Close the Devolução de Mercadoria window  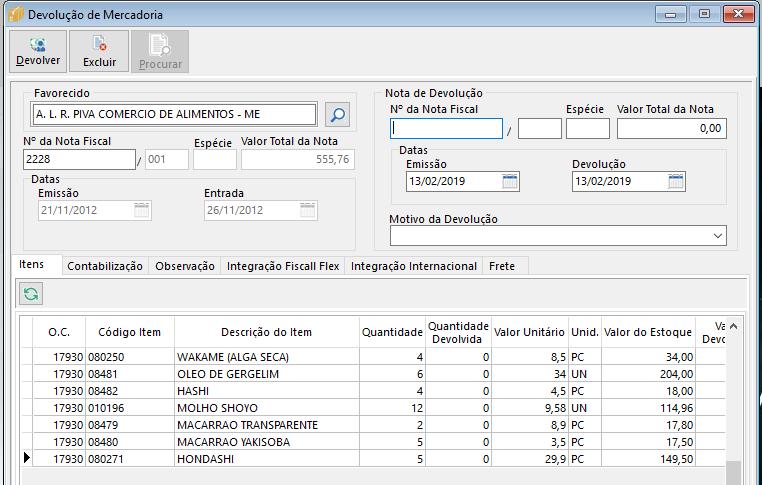(x=739, y=14)
